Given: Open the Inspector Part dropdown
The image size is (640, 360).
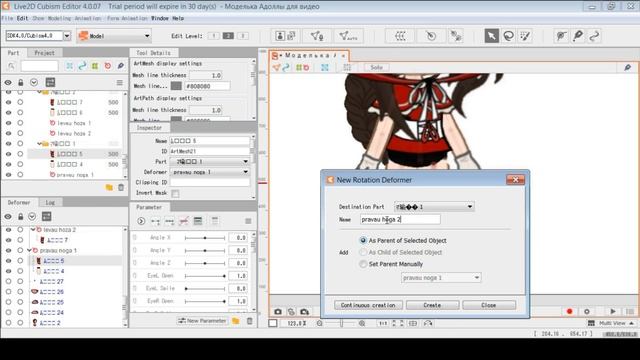Looking at the screenshot, I should (209, 161).
